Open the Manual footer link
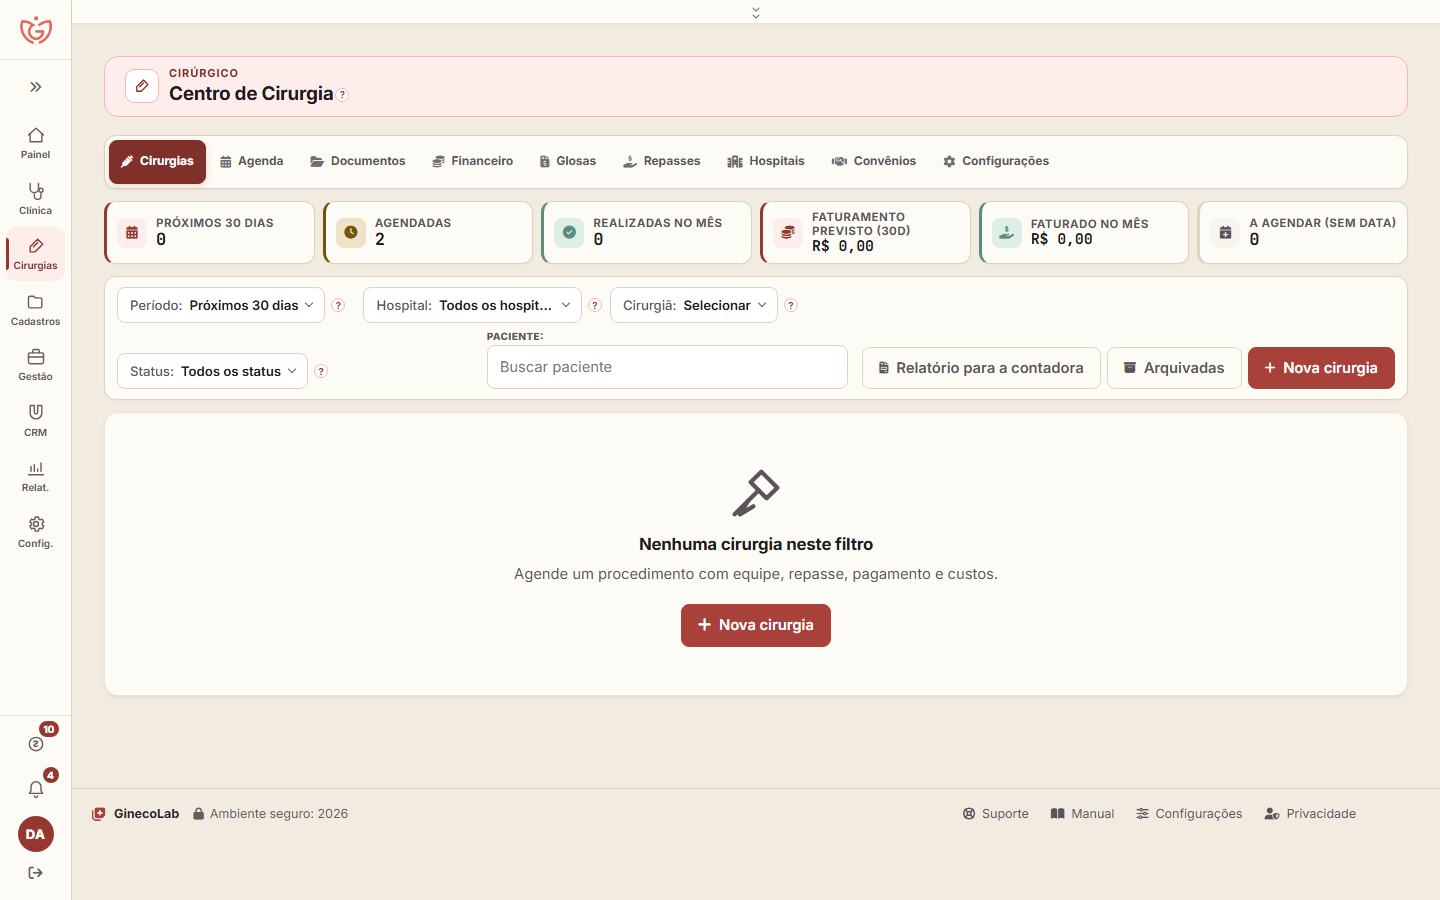This screenshot has height=900, width=1440. coord(1082,814)
